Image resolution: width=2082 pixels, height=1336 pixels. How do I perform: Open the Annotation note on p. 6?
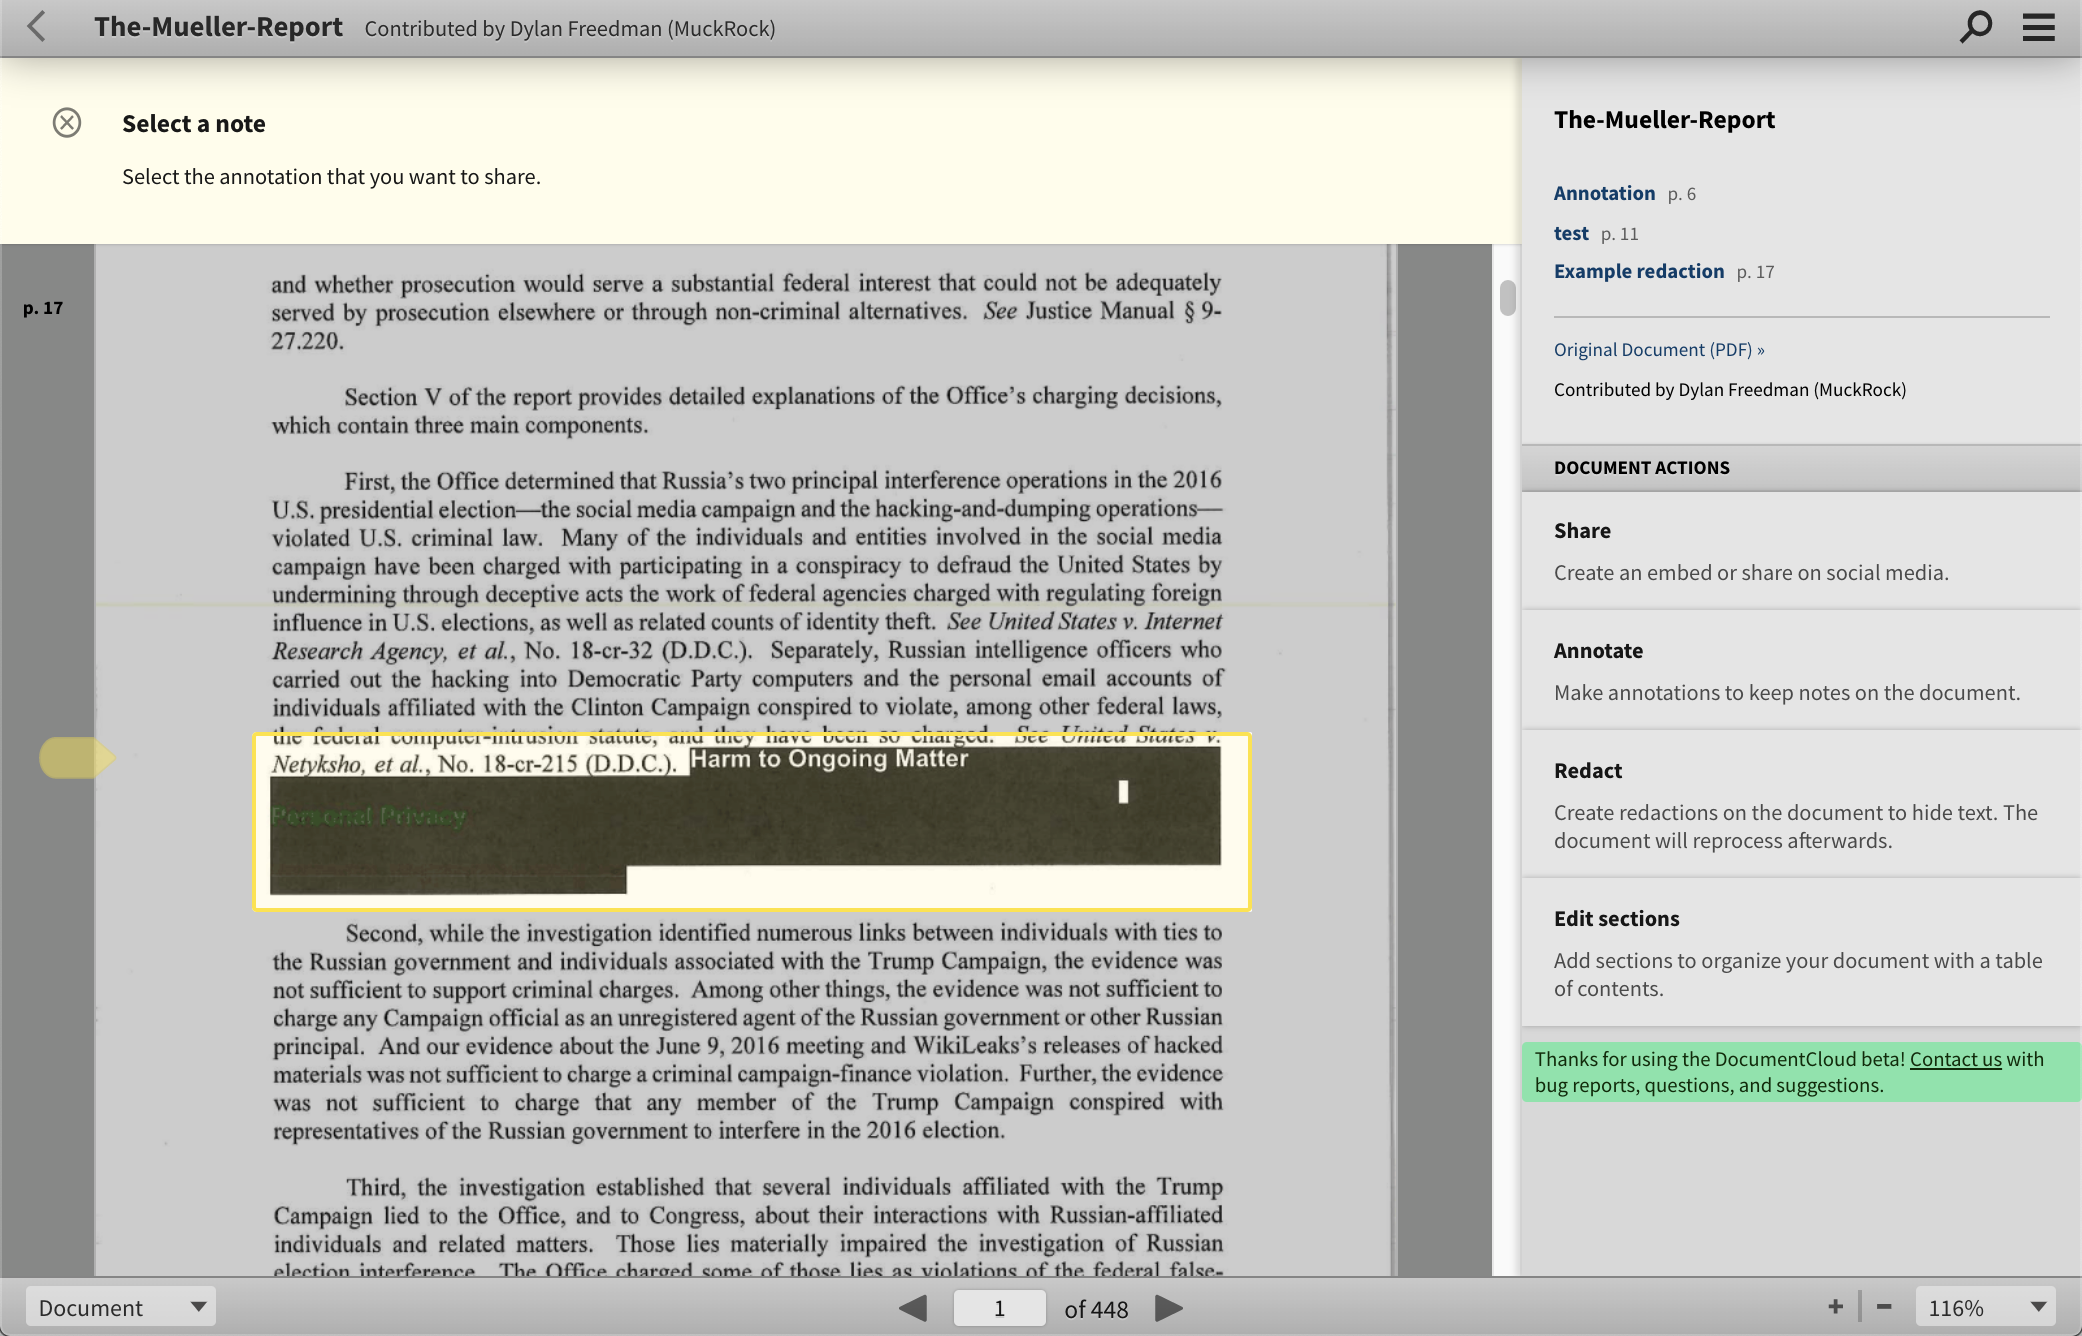coord(1604,193)
